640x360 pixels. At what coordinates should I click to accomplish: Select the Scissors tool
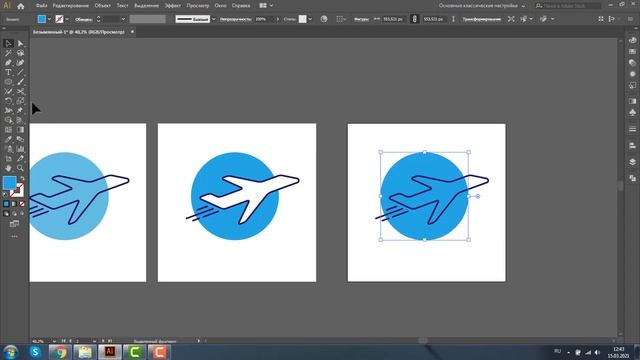[x=20, y=91]
